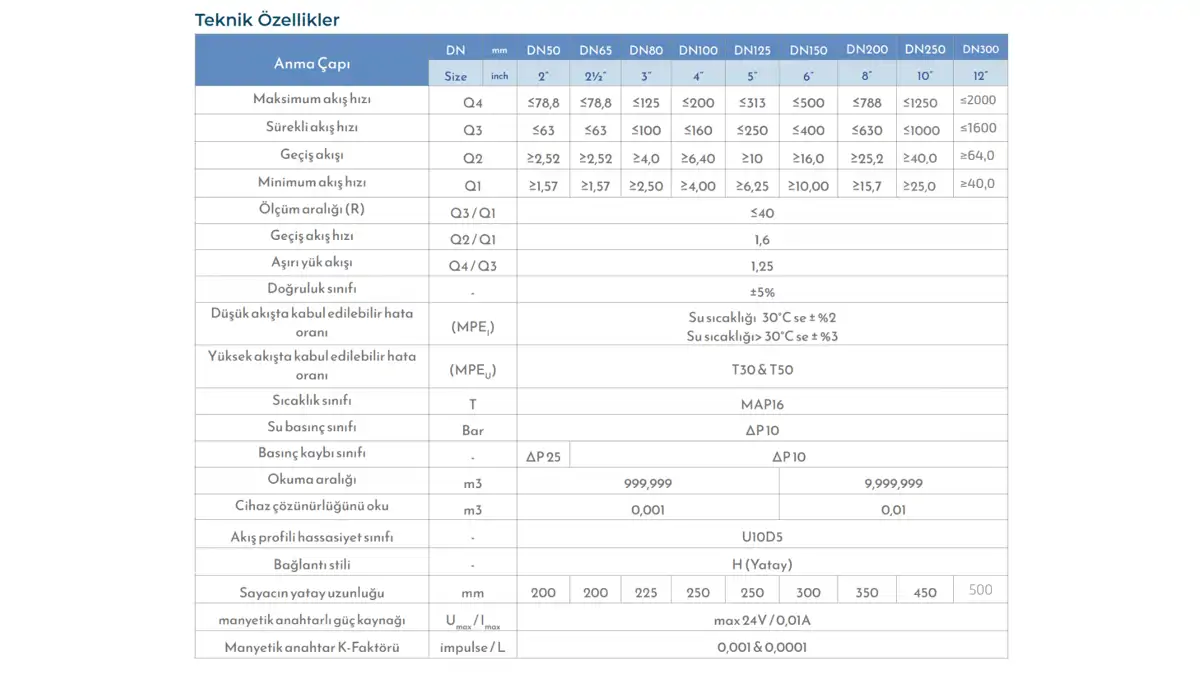Select the ≤1600 continuous flow value

click(980, 128)
